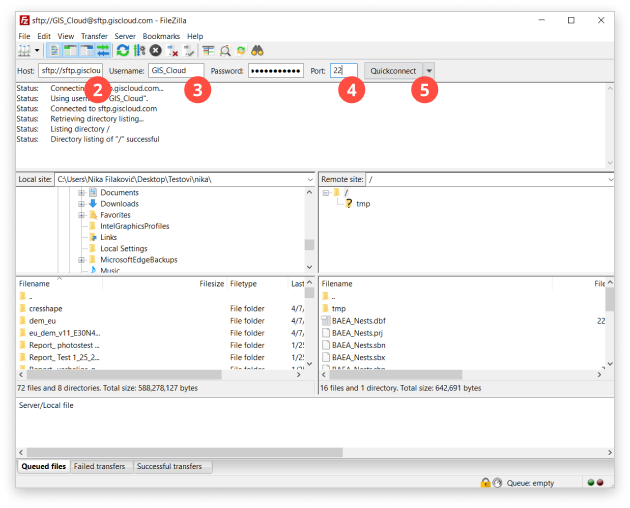630x508 pixels.
Task: Open the Transfer menu
Action: point(94,36)
